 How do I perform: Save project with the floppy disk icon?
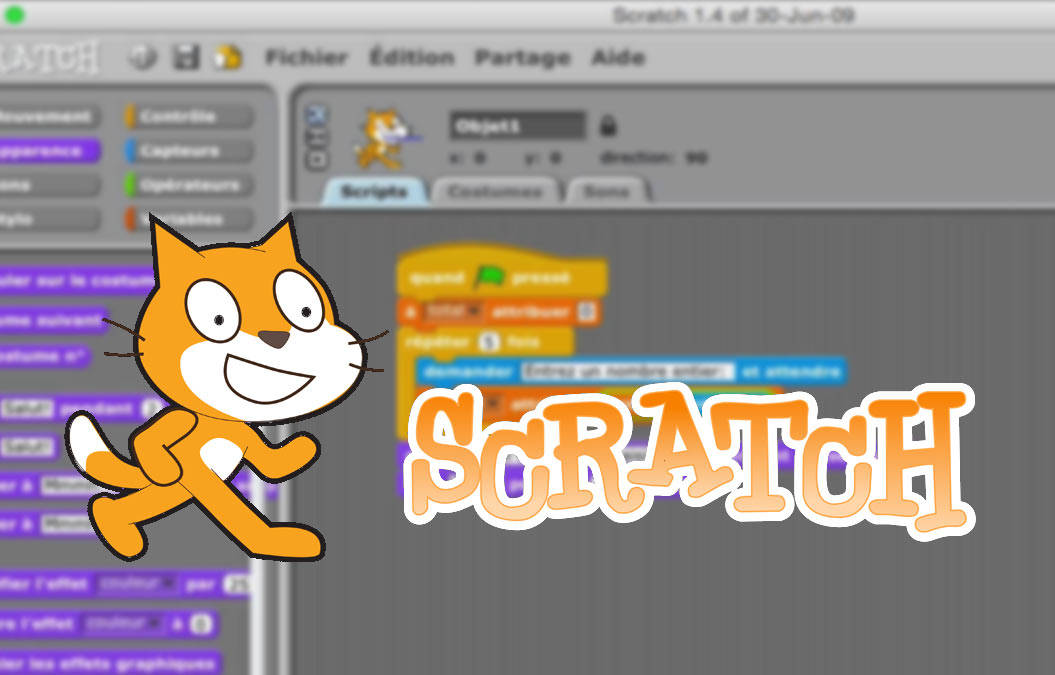186,57
